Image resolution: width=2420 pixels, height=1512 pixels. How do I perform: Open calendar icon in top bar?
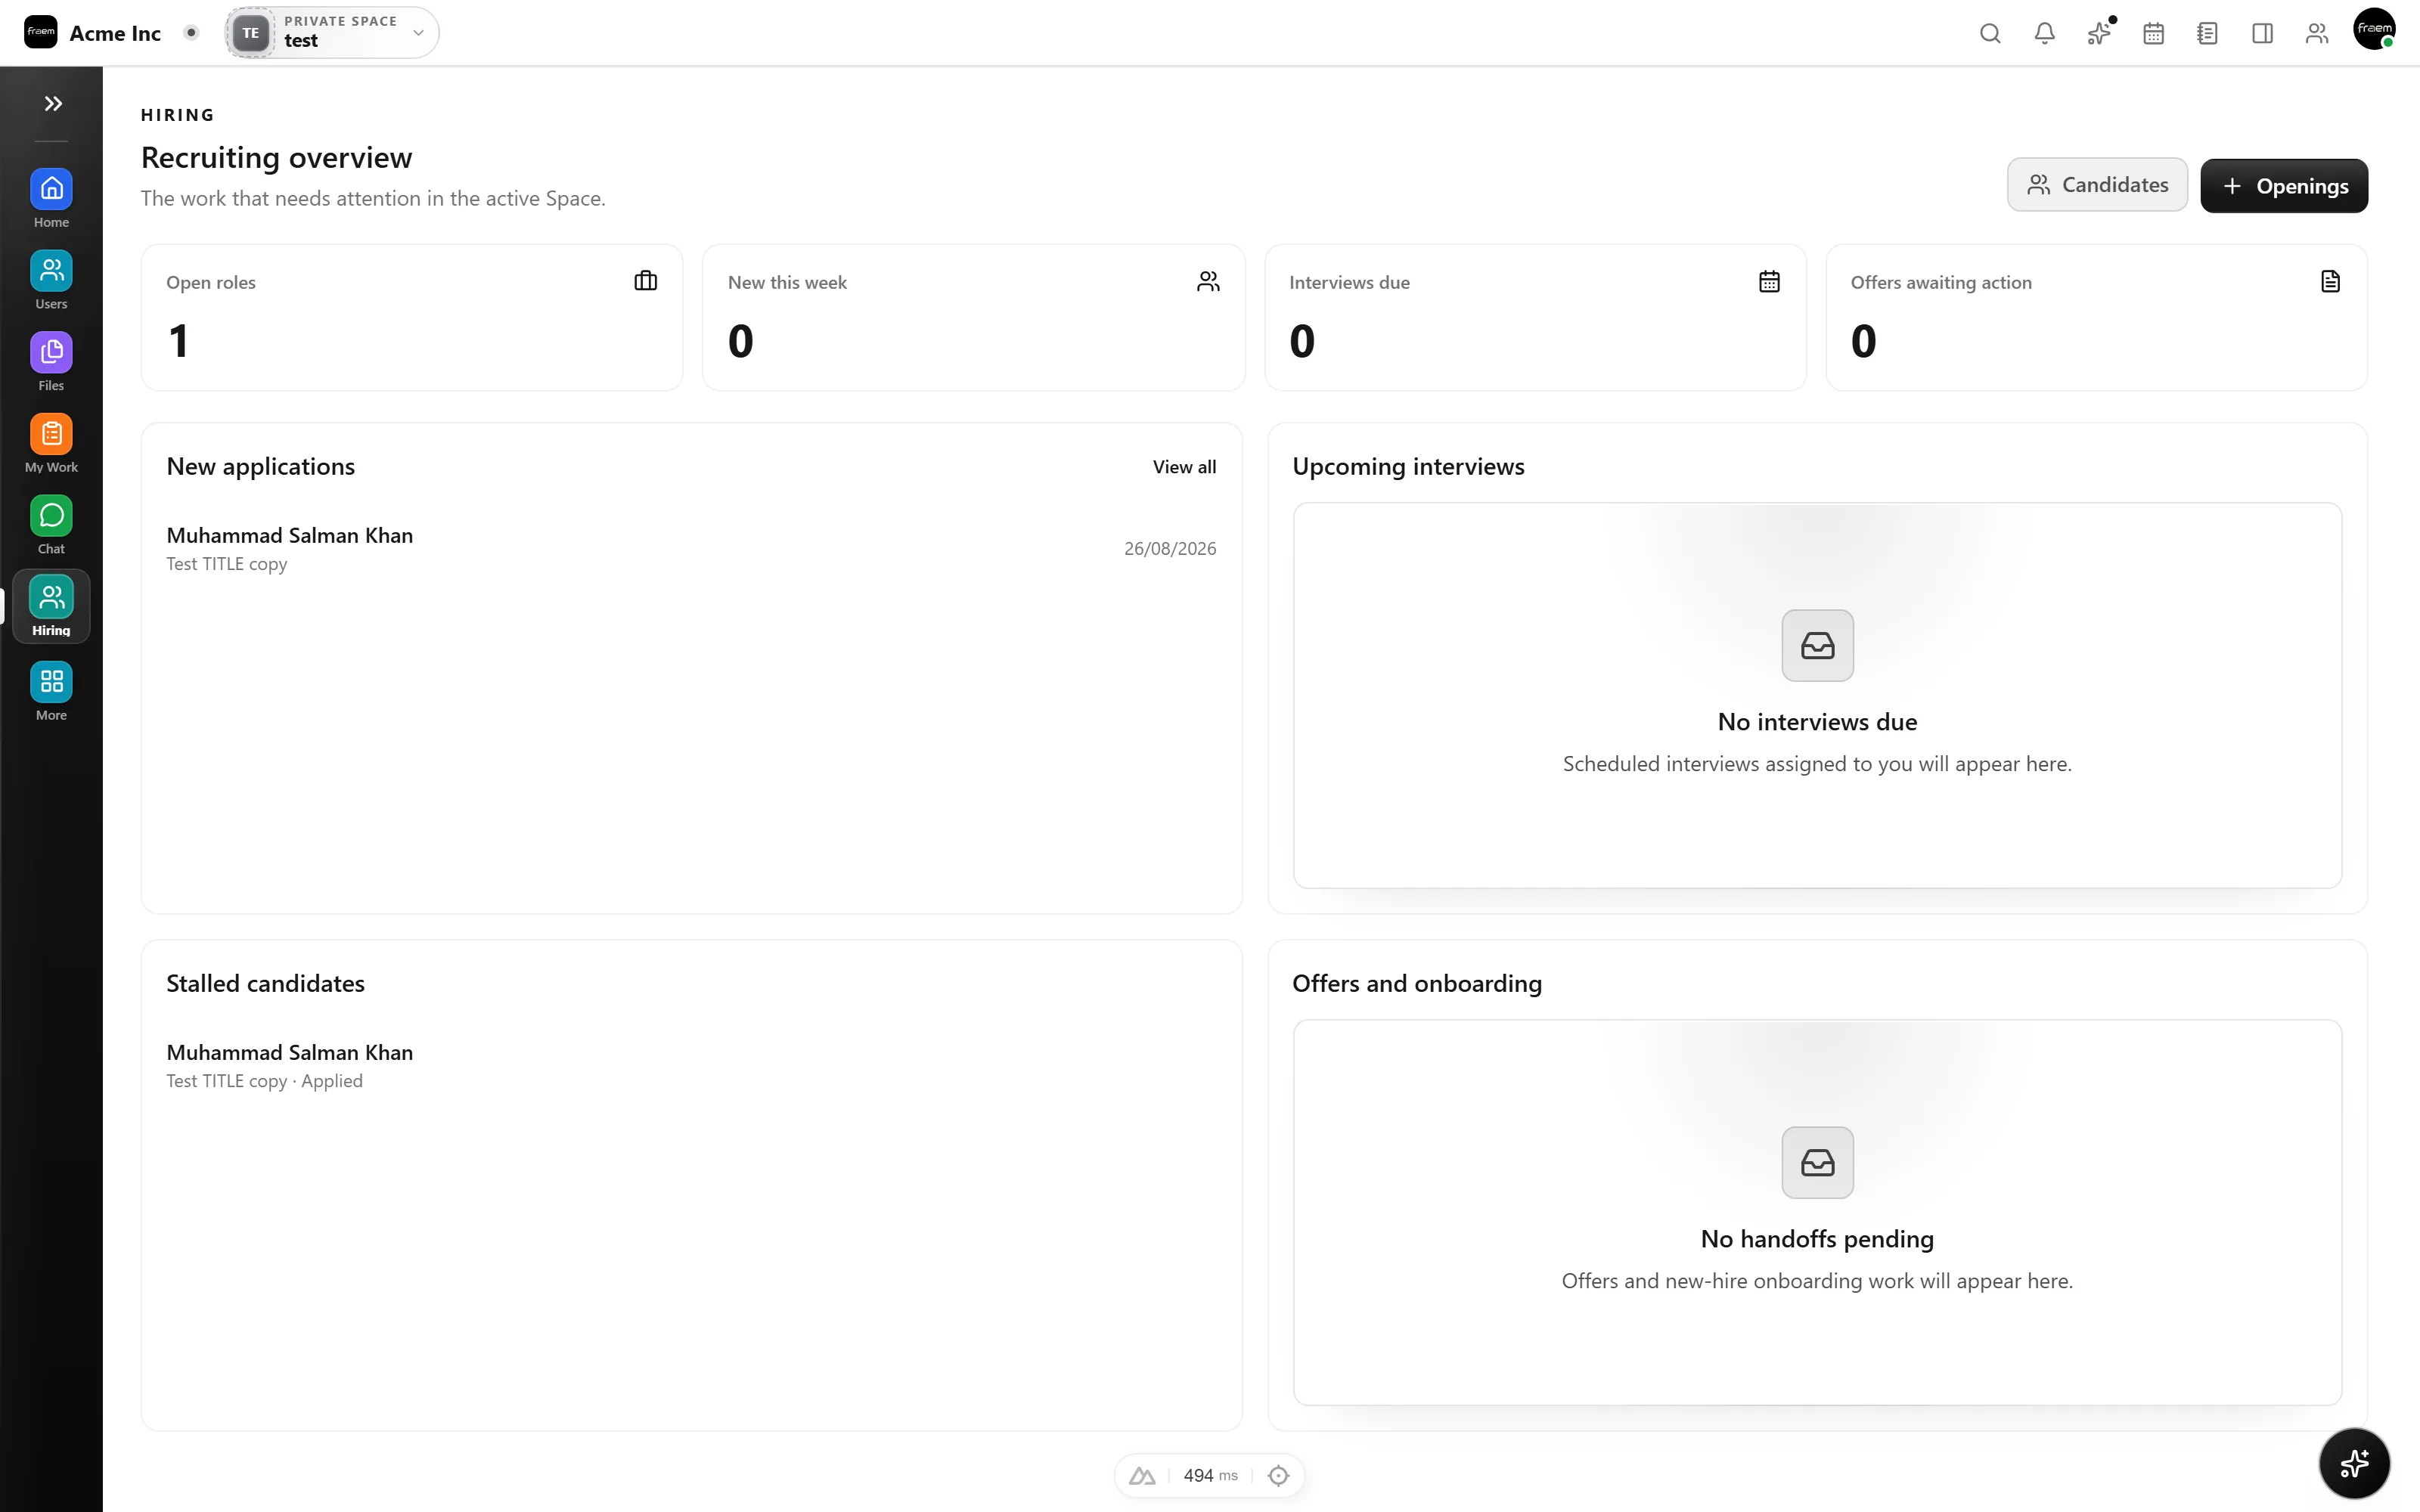click(2153, 33)
